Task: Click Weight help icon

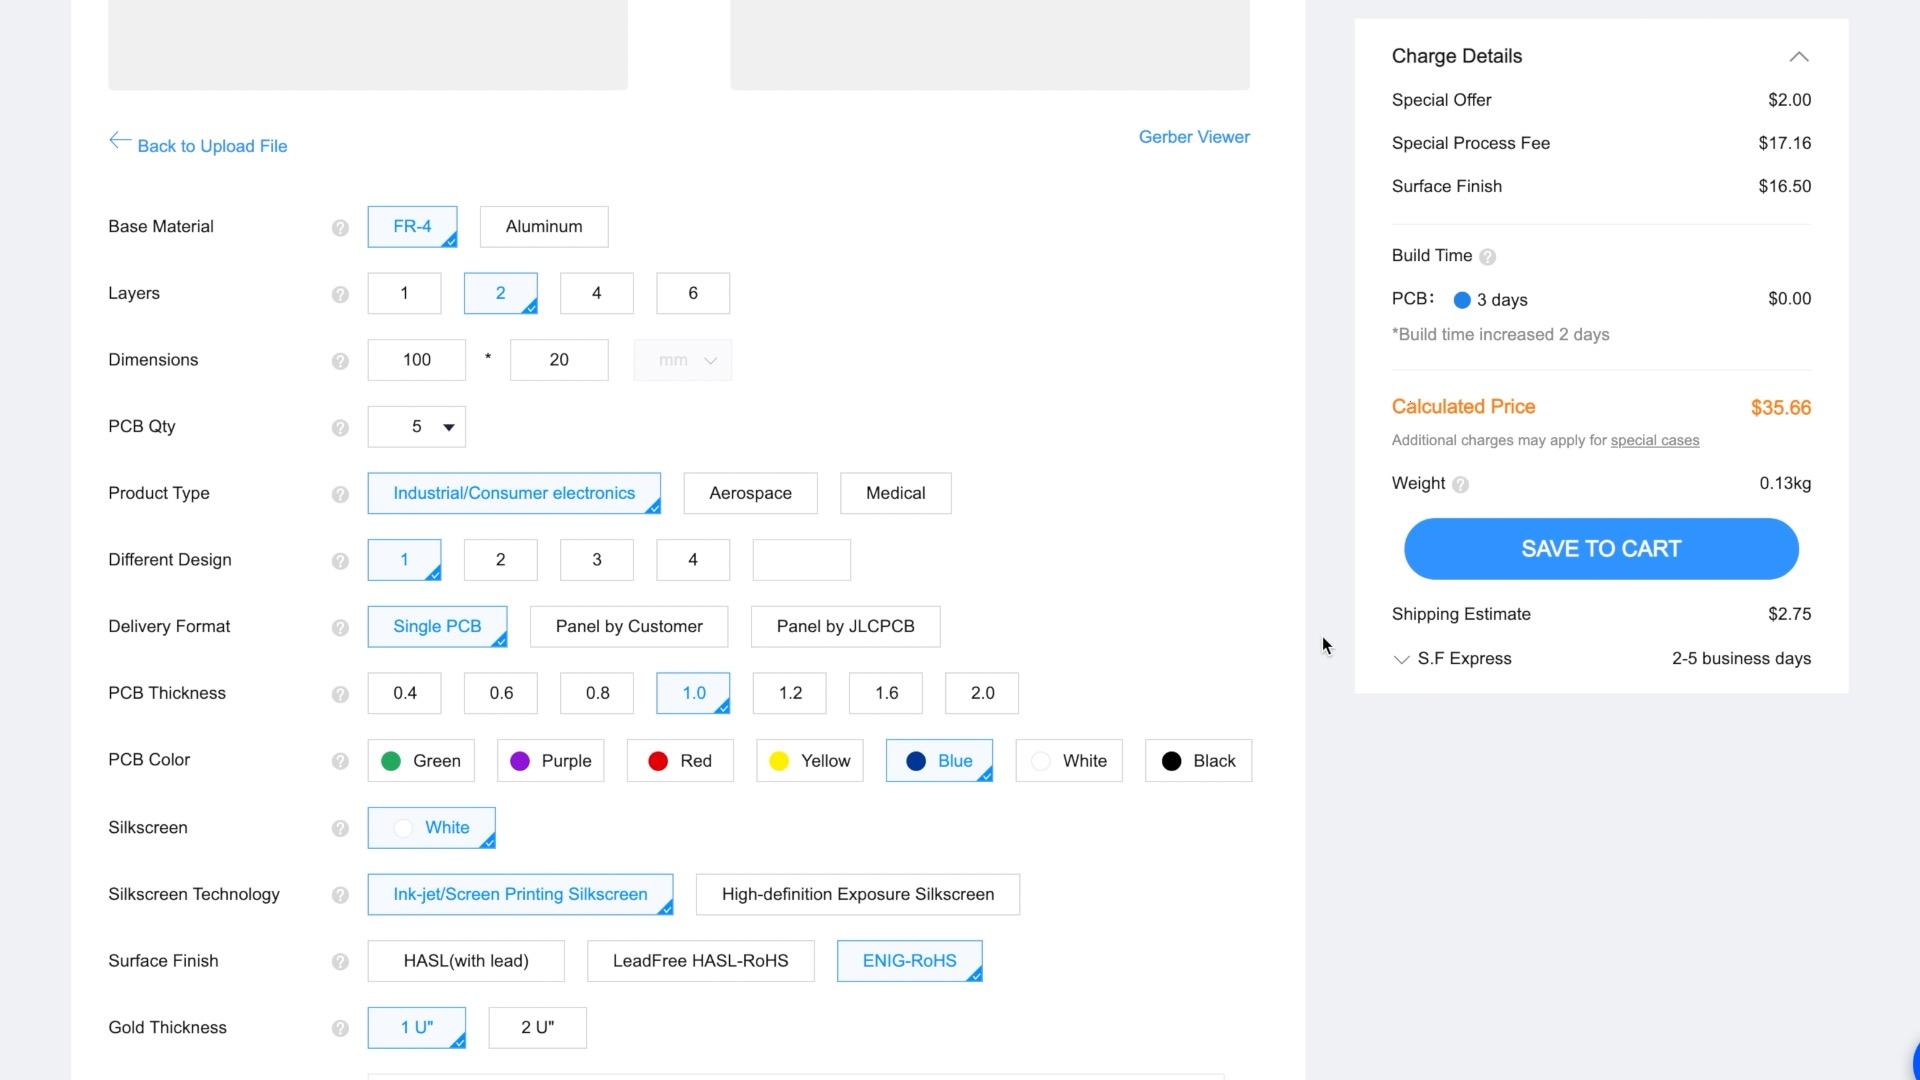Action: point(1460,485)
